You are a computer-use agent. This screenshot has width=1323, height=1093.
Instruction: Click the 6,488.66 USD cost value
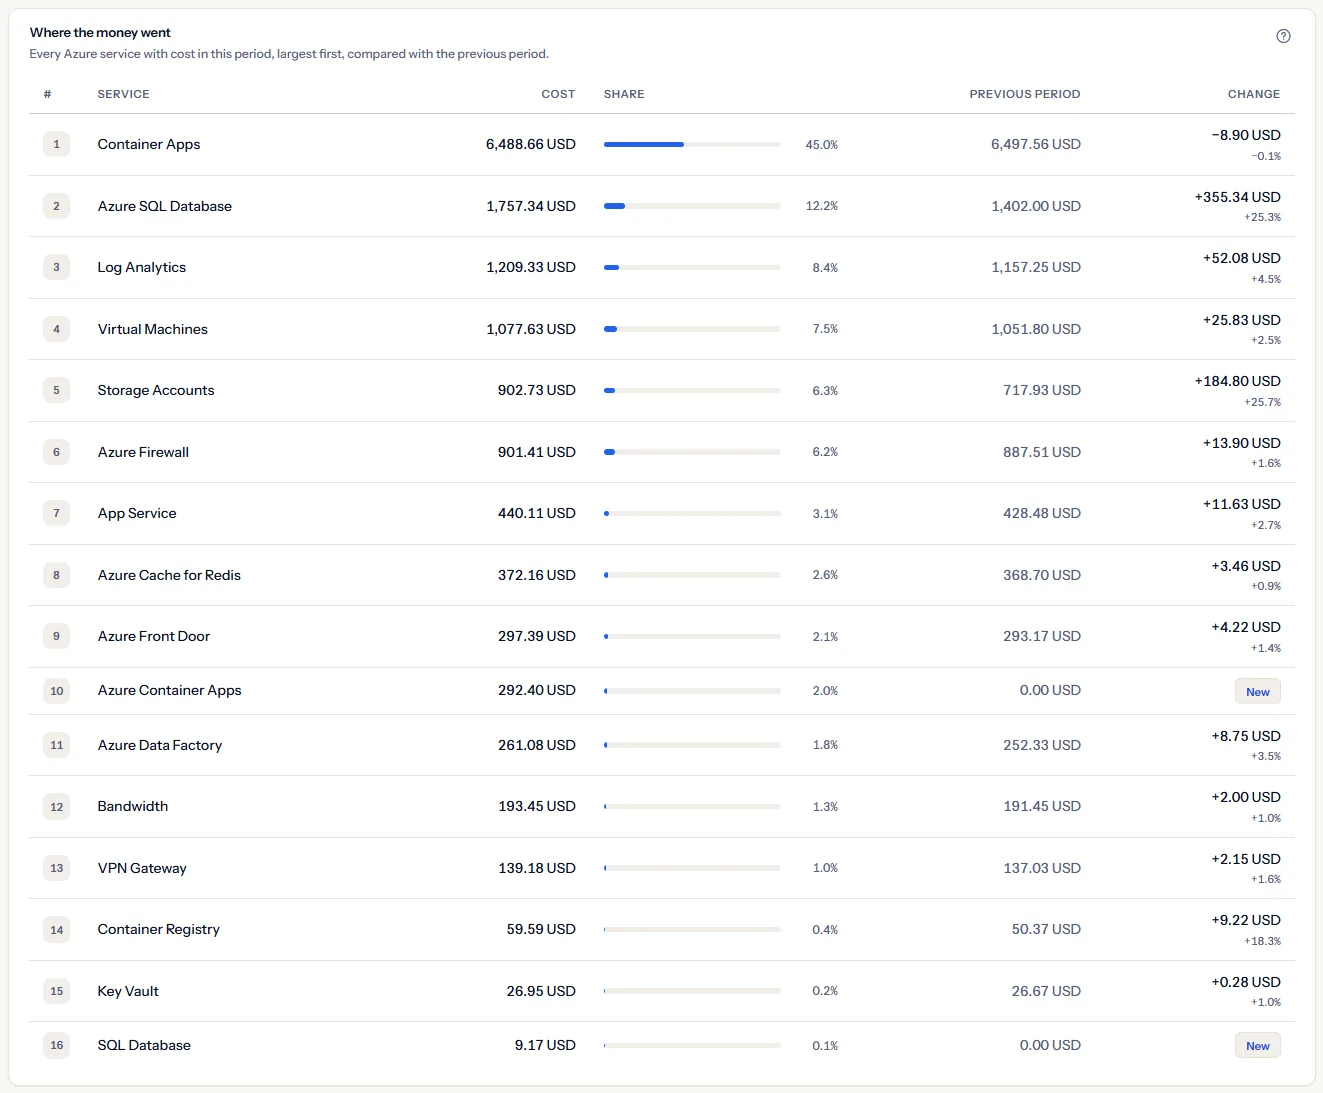click(x=531, y=144)
